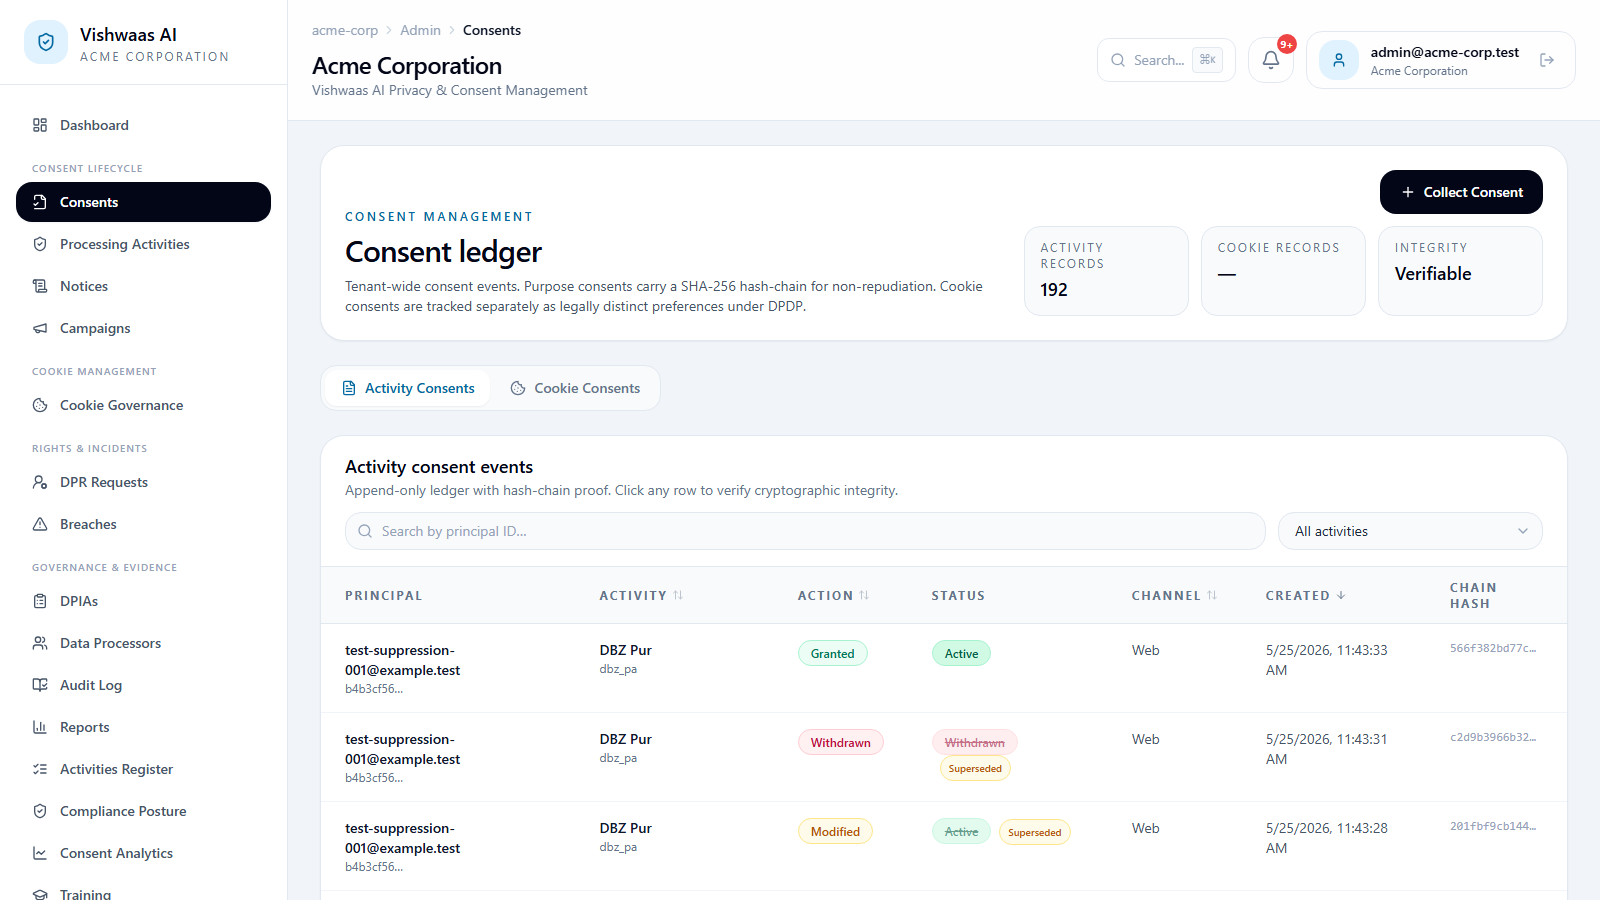Click the Activity Records 192 card
1600x900 pixels.
[x=1106, y=271]
